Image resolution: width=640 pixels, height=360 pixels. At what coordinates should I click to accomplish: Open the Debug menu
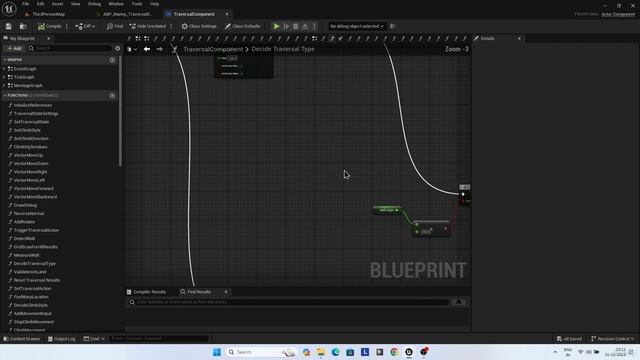(x=94, y=4)
